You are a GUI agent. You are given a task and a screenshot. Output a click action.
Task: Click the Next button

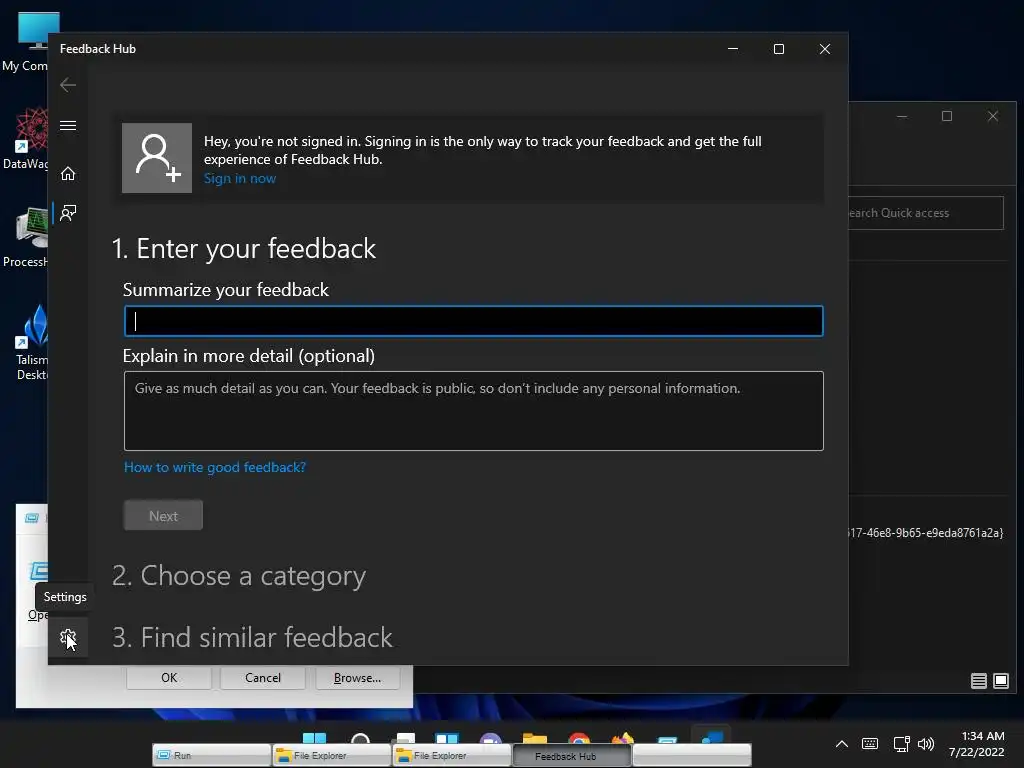point(163,515)
